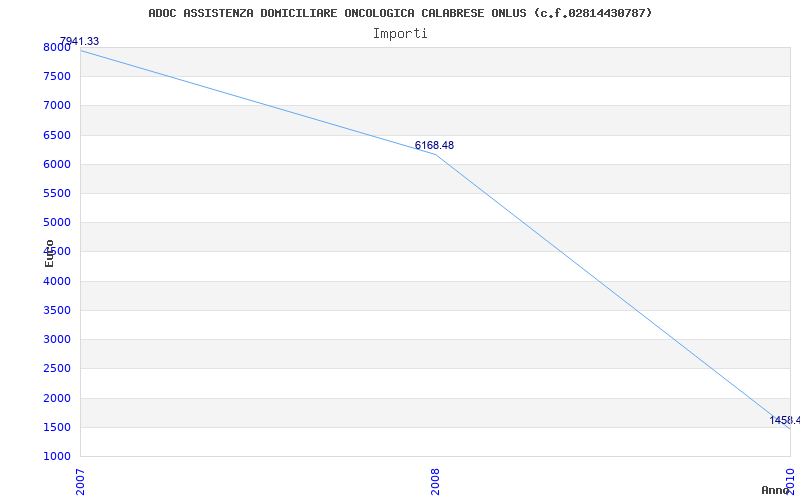Click the 2000 y-axis tick label
The height and width of the screenshot is (500, 800).
57,398
